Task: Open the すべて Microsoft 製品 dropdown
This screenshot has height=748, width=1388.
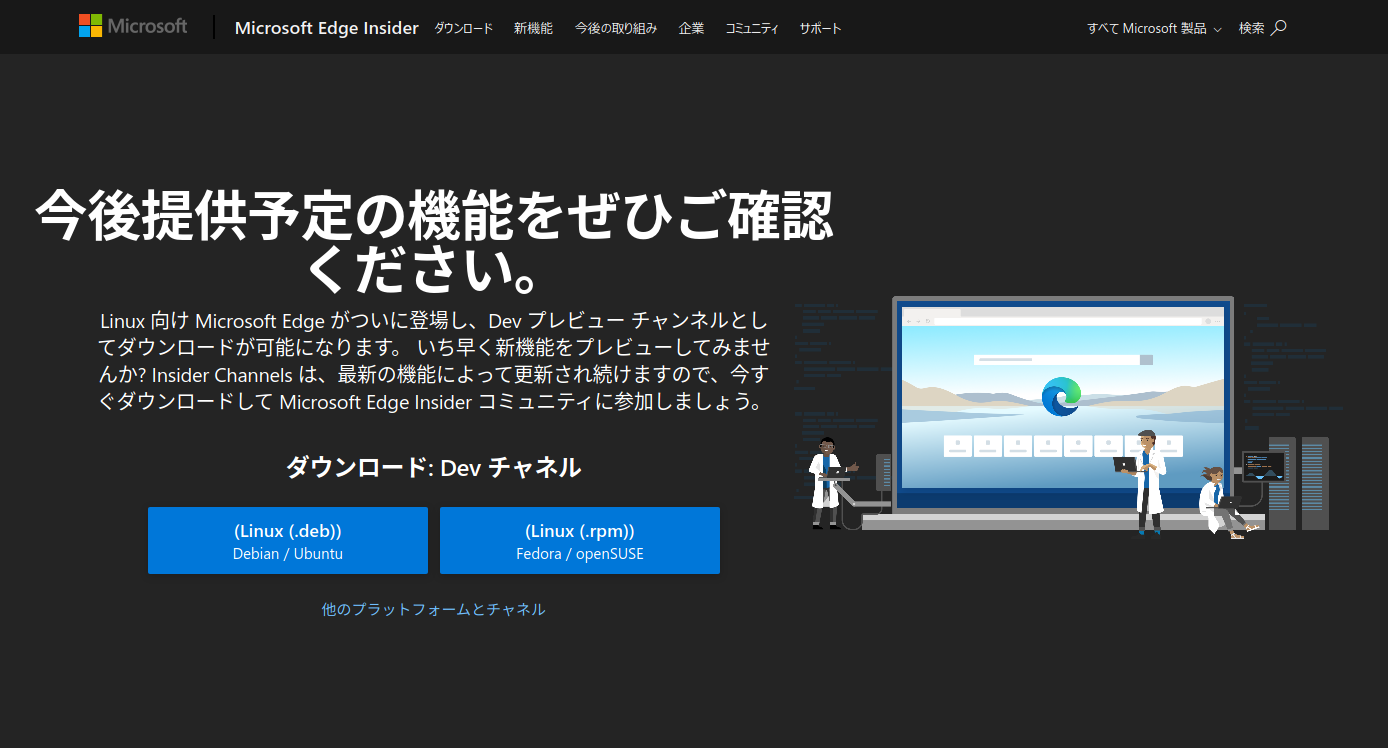Action: [x=1148, y=28]
